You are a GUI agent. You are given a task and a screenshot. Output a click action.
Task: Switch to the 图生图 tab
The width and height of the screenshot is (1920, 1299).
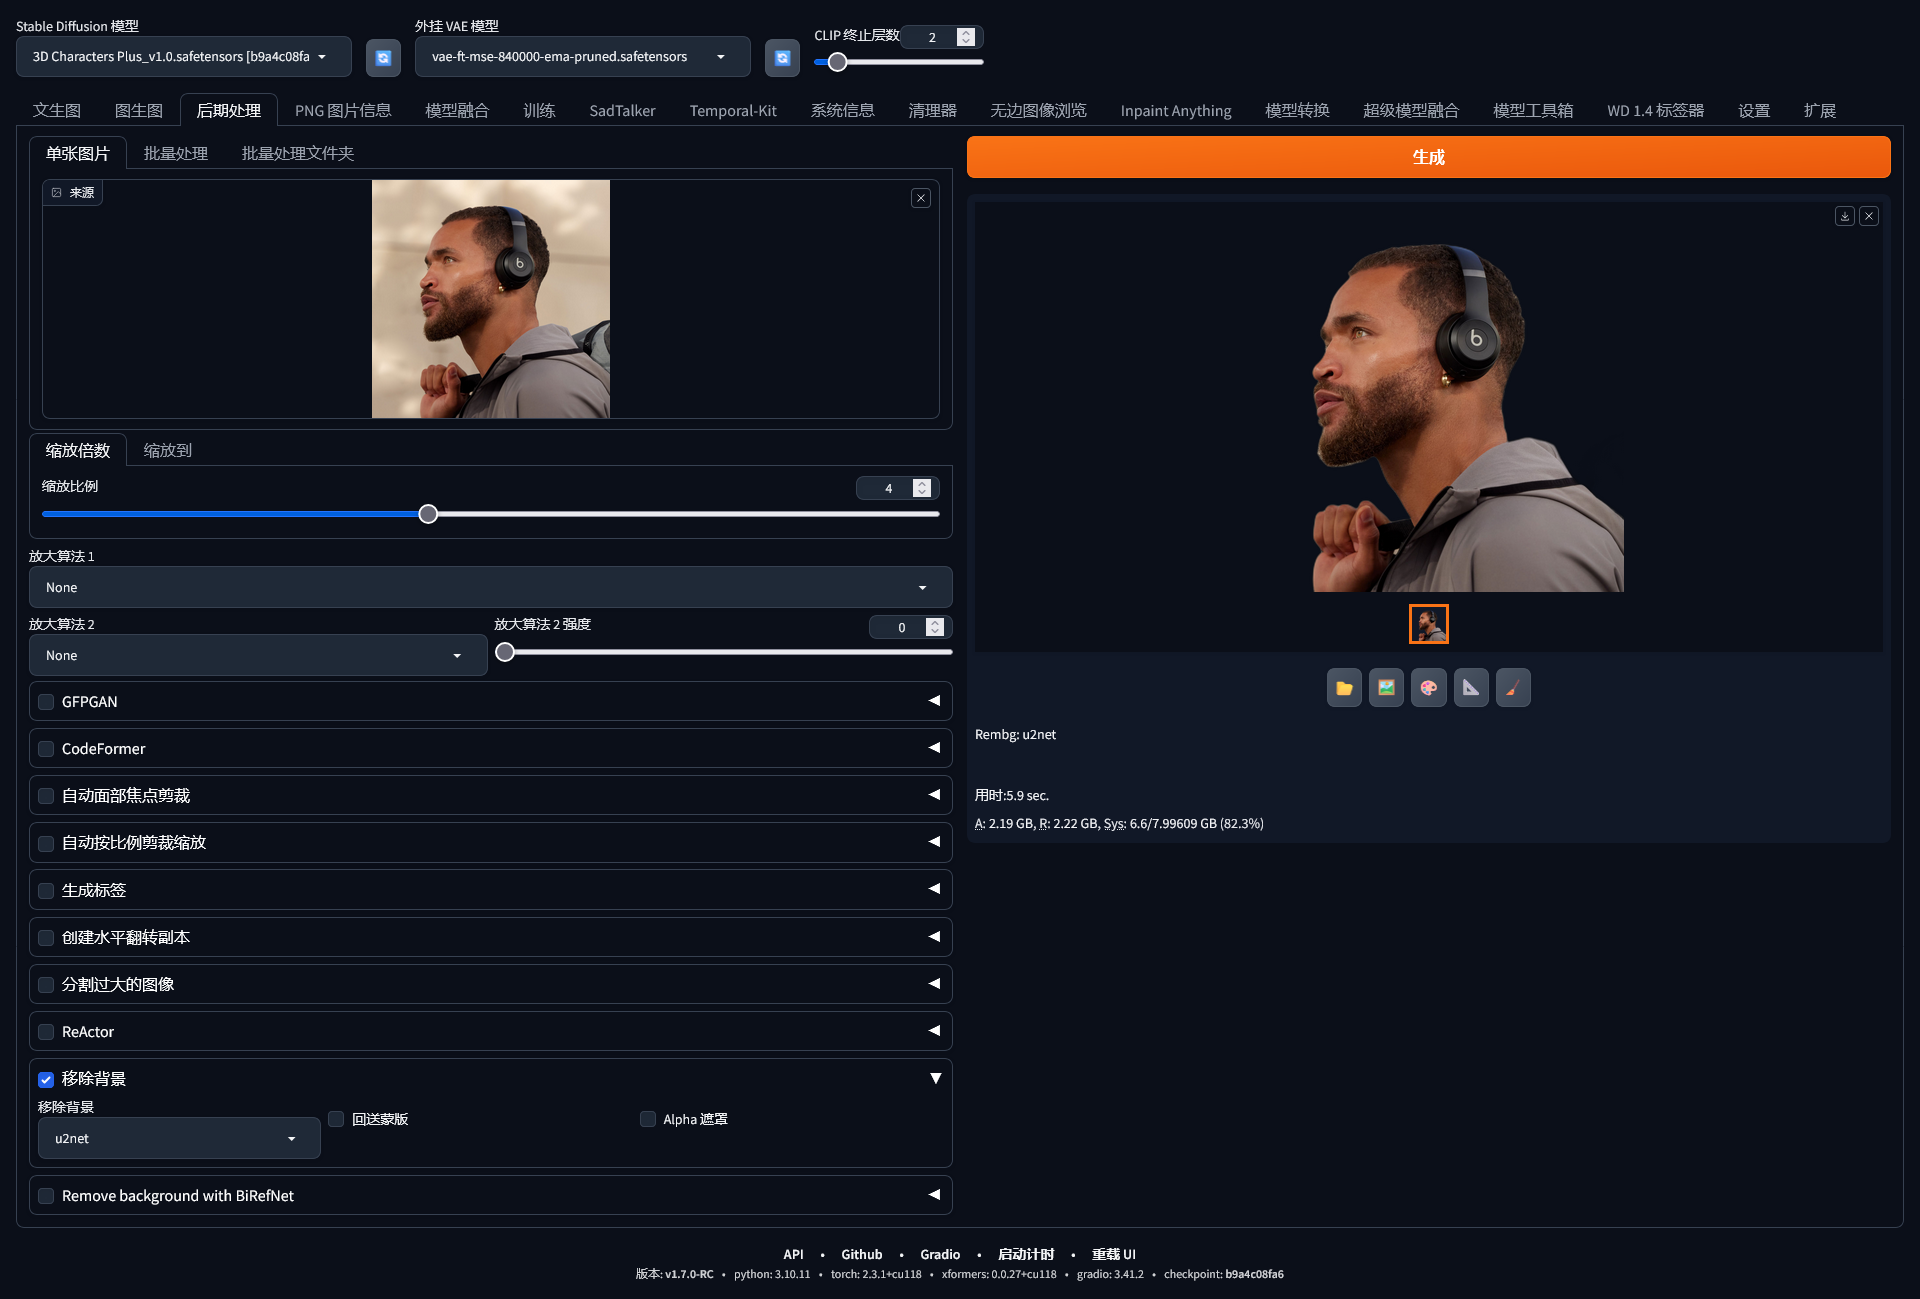(x=139, y=110)
